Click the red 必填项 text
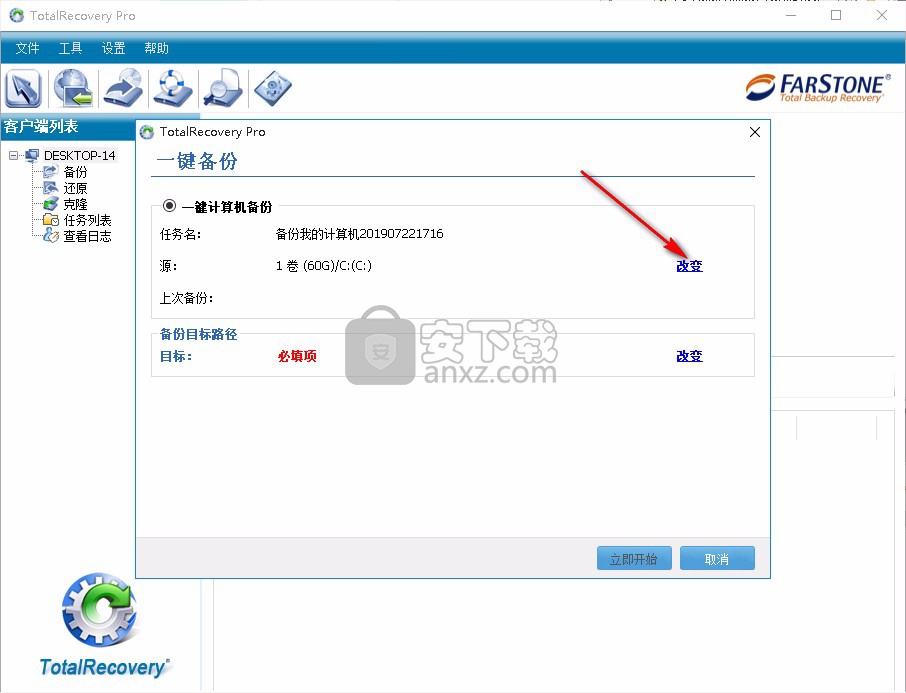Image resolution: width=906 pixels, height=693 pixels. pyautogui.click(x=297, y=356)
